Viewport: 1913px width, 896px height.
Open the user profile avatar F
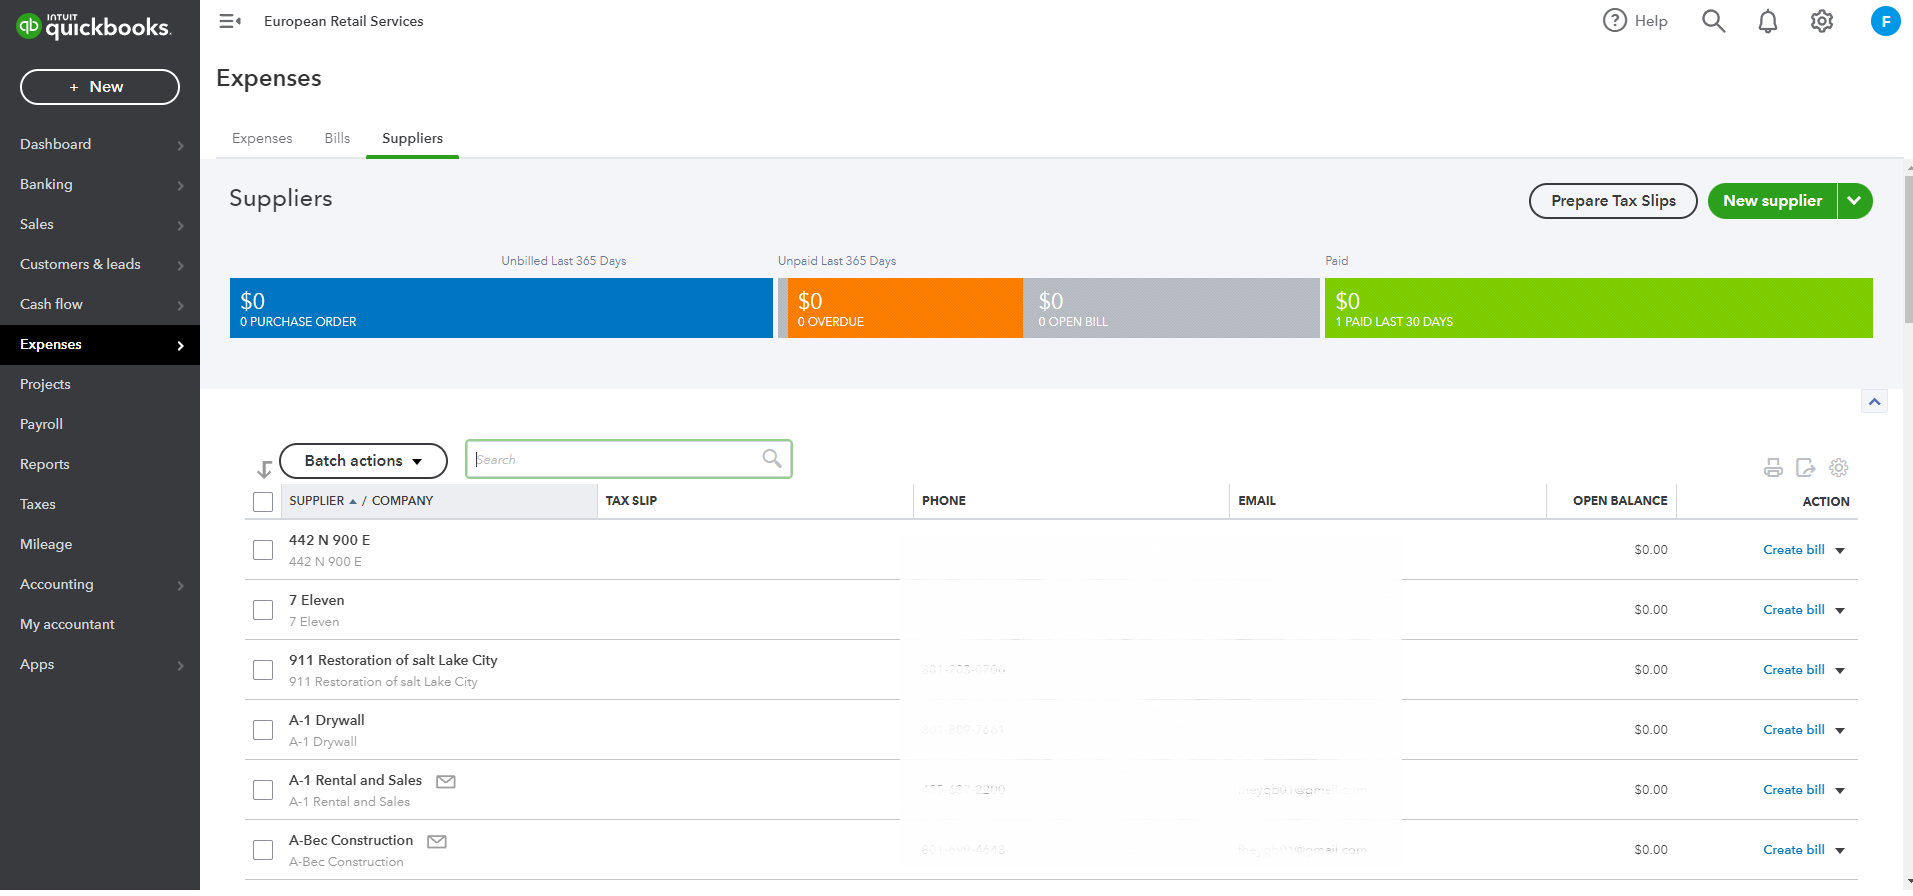(x=1885, y=21)
